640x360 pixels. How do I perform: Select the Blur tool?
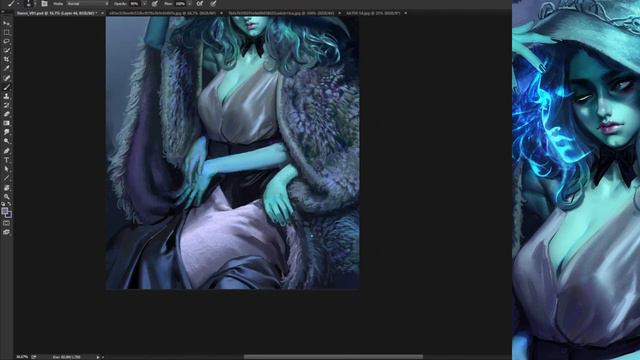7,132
